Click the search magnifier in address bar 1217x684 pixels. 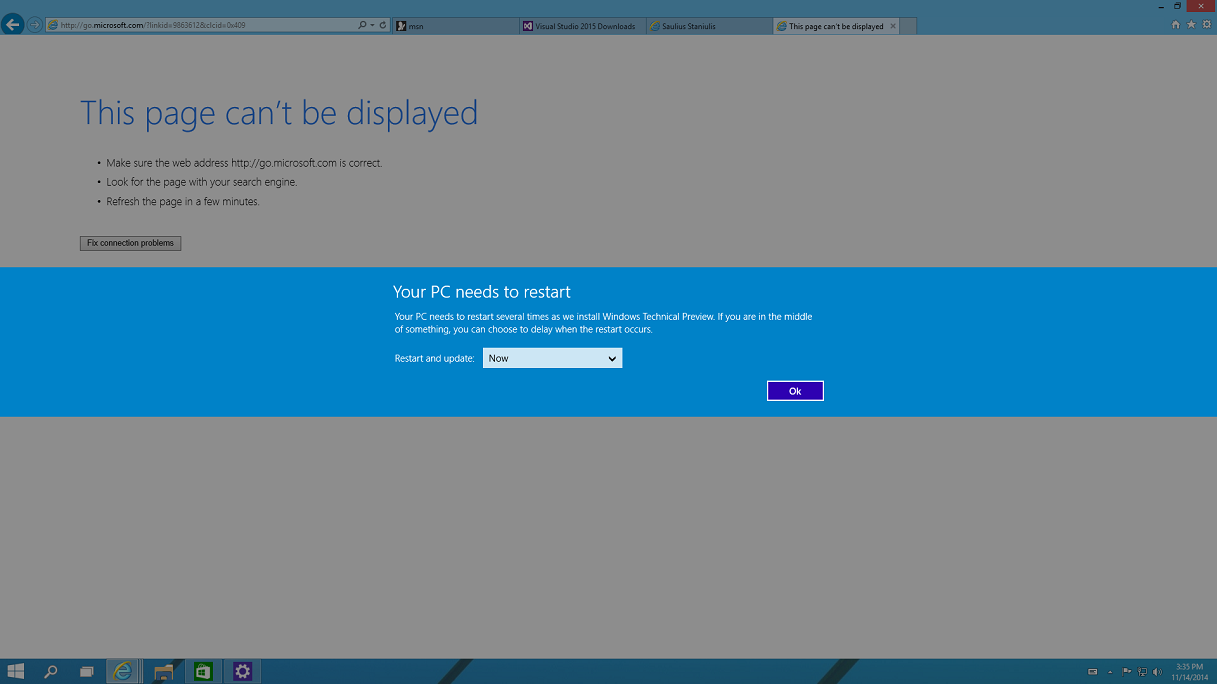click(362, 26)
